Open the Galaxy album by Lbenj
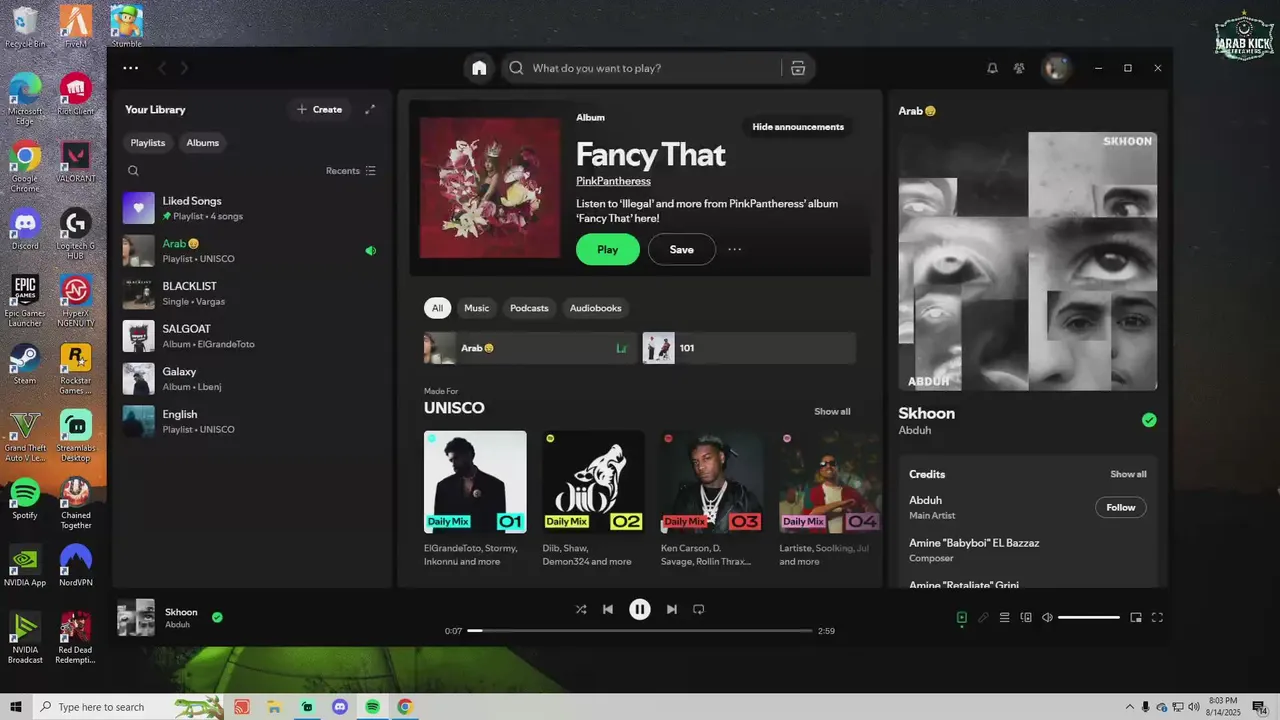 pyautogui.click(x=252, y=379)
